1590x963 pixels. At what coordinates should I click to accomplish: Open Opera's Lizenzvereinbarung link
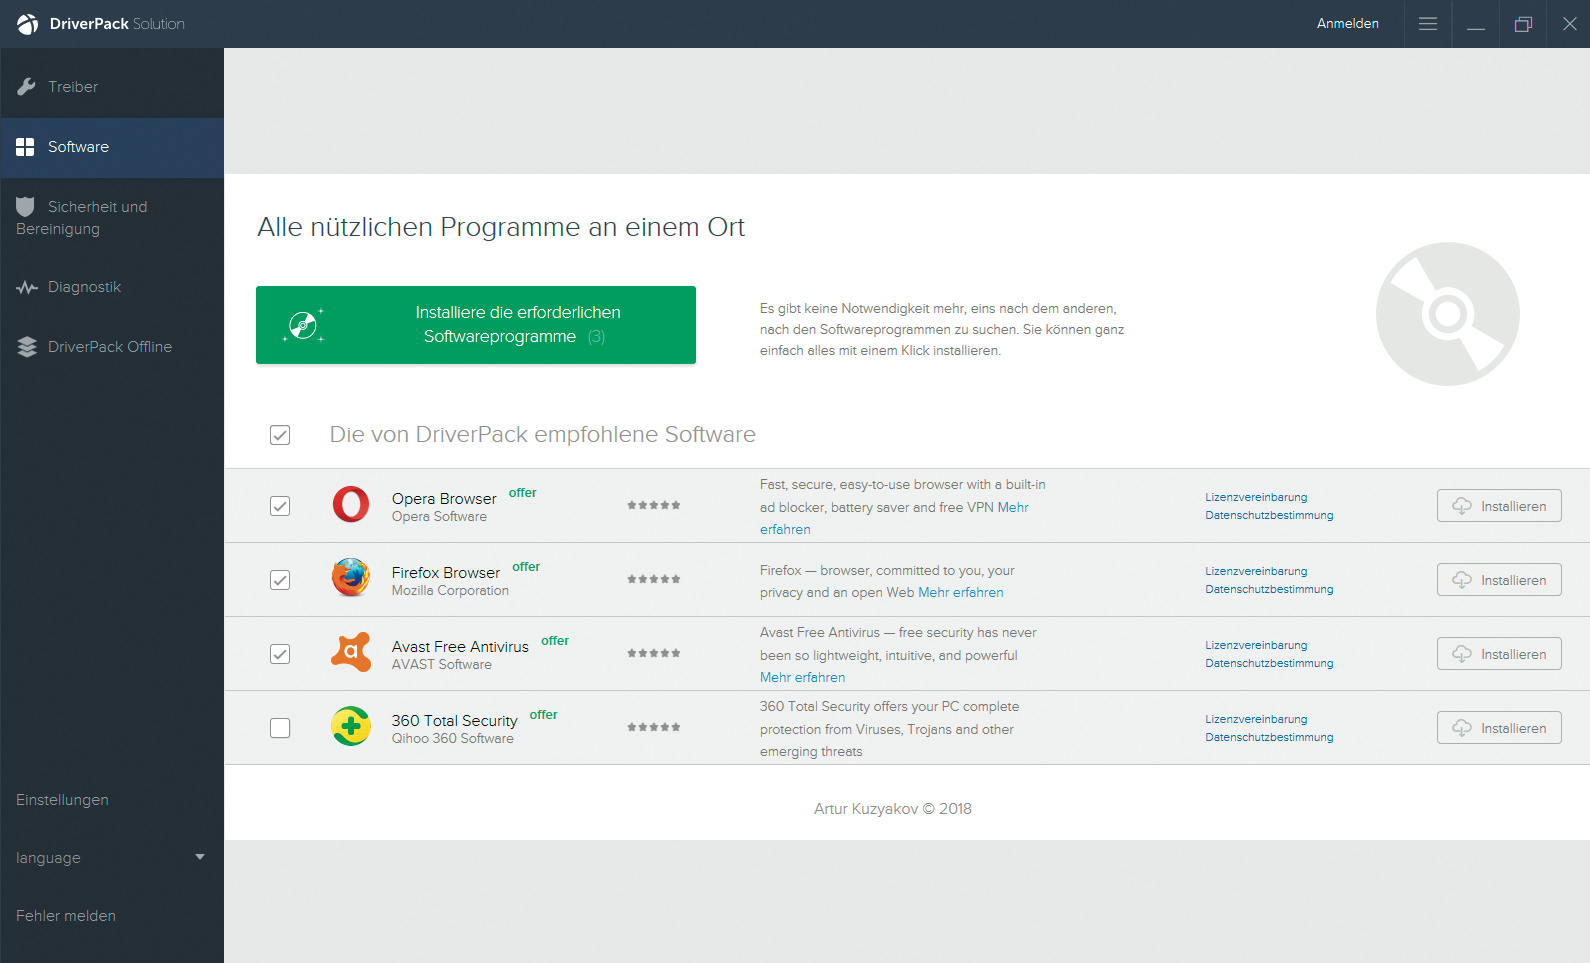point(1256,497)
